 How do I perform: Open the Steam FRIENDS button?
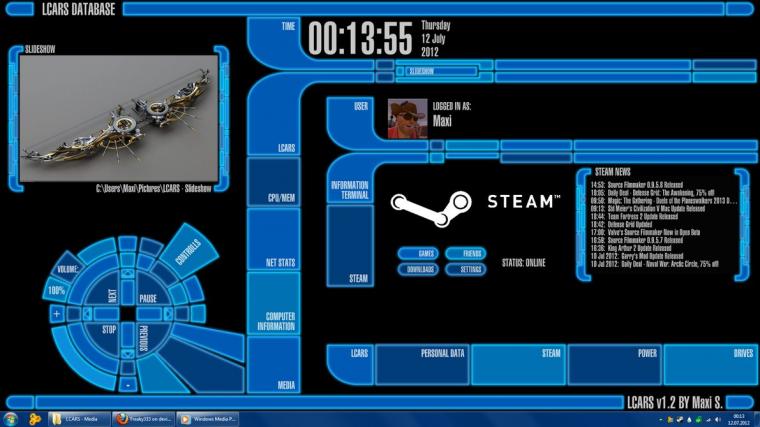[x=465, y=253]
